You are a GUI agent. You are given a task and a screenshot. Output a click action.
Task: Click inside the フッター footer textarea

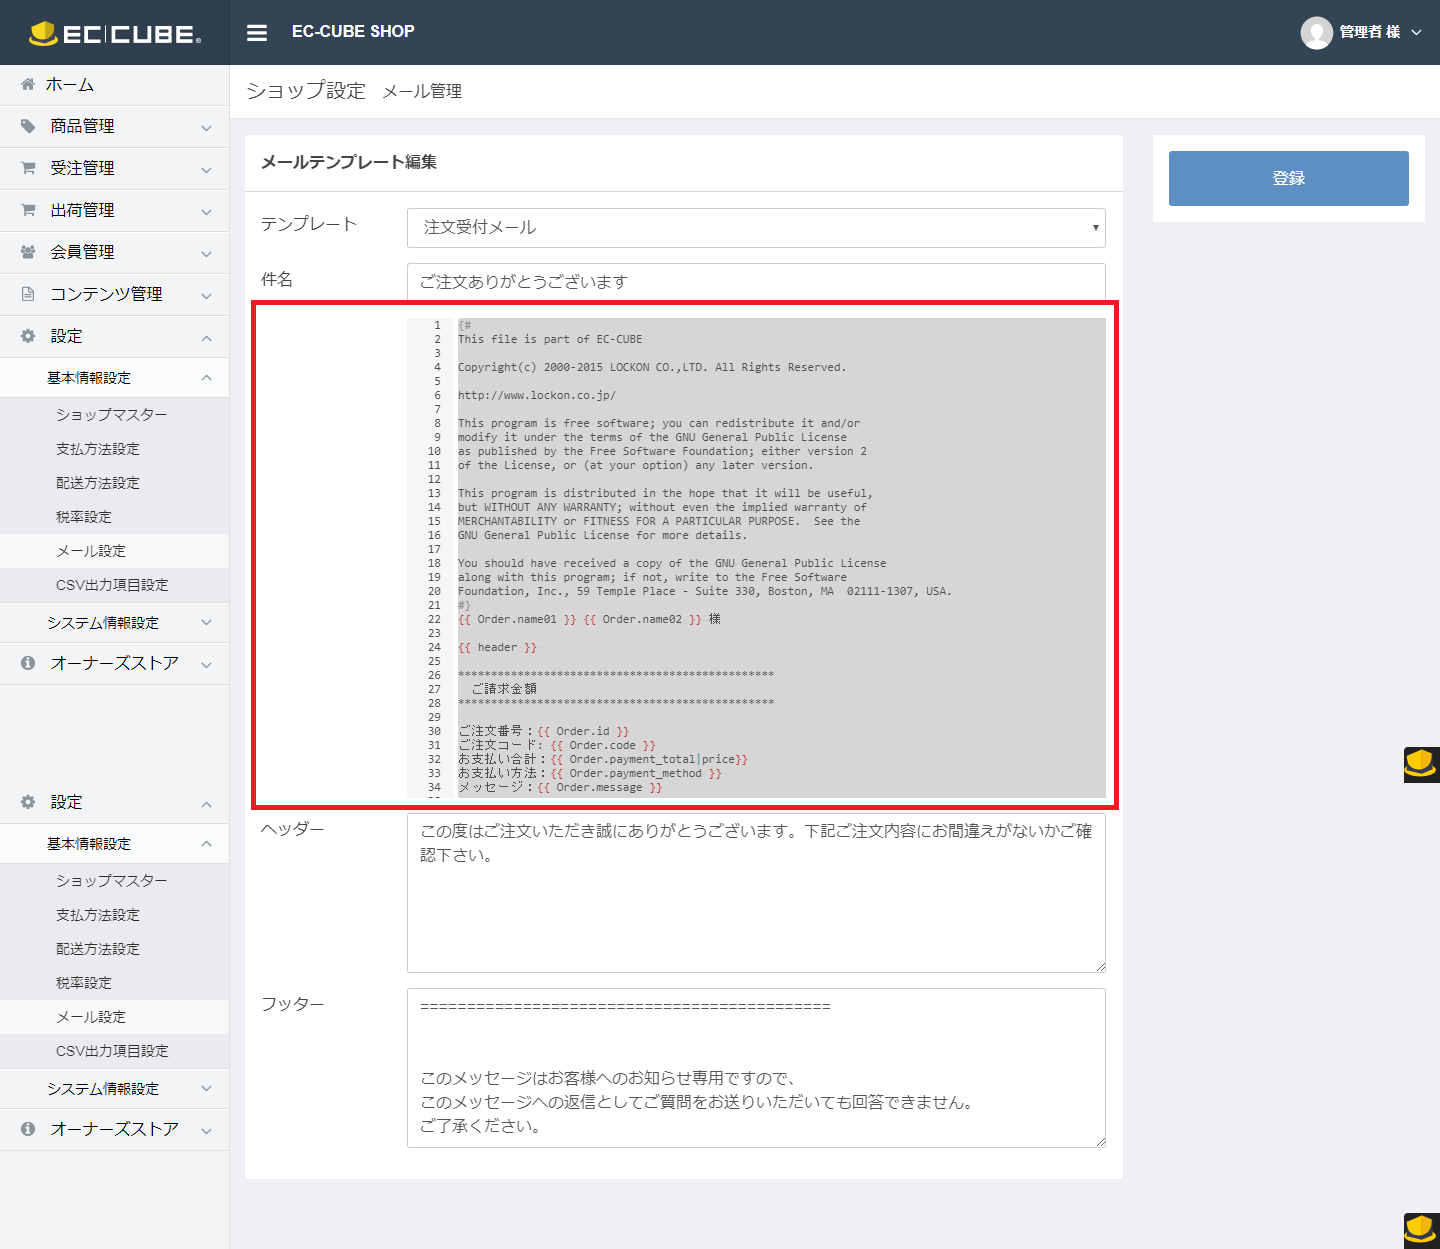click(x=755, y=1068)
